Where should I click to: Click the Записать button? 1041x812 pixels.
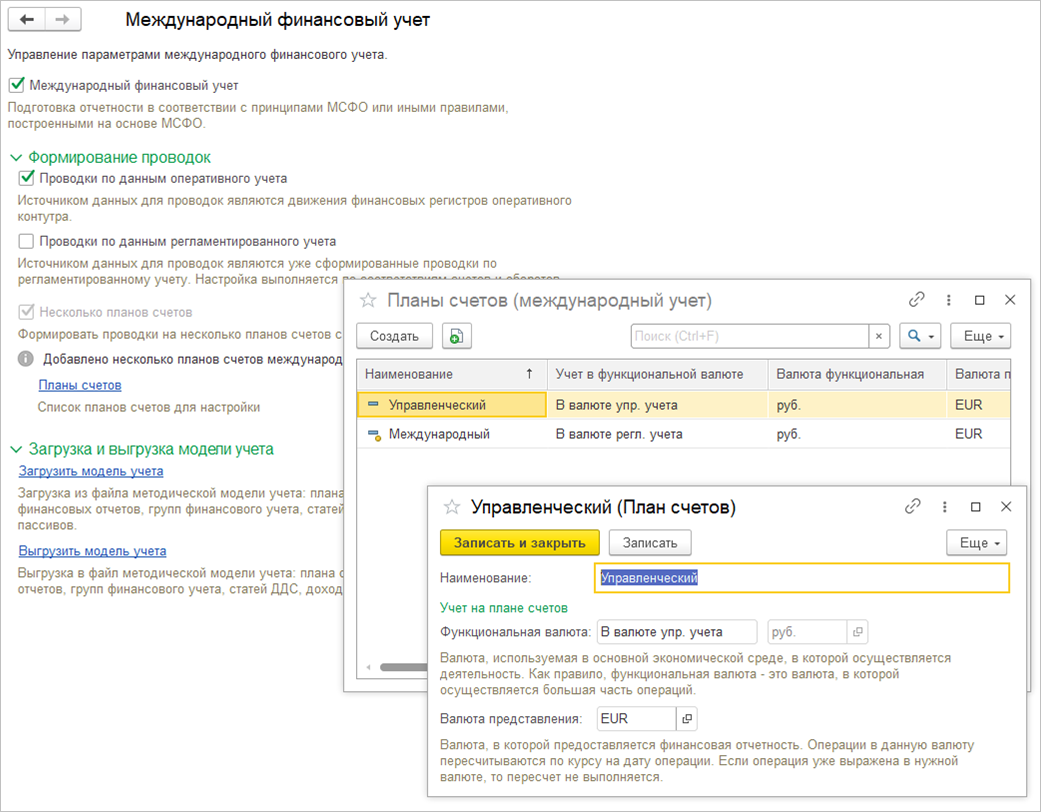650,542
